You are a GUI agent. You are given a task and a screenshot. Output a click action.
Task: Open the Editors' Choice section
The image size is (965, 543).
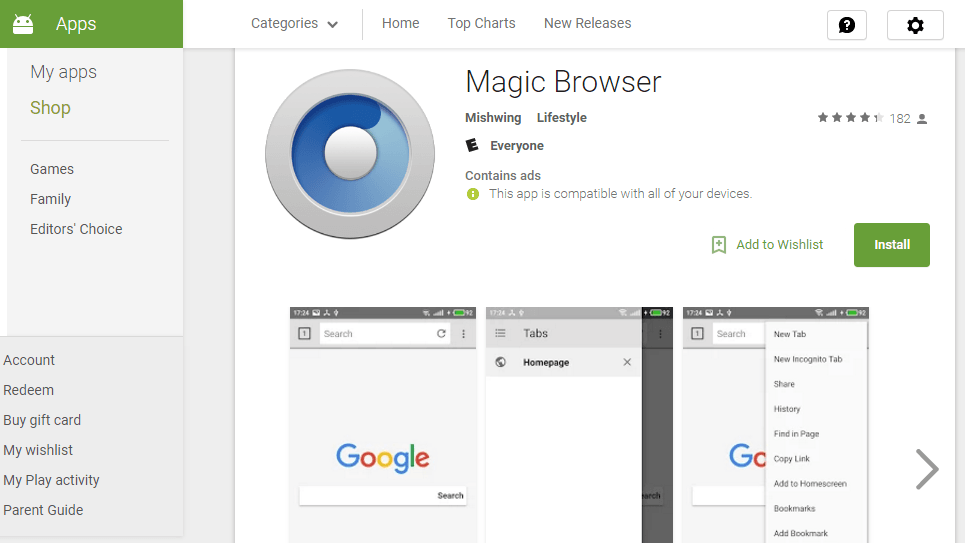pos(76,229)
